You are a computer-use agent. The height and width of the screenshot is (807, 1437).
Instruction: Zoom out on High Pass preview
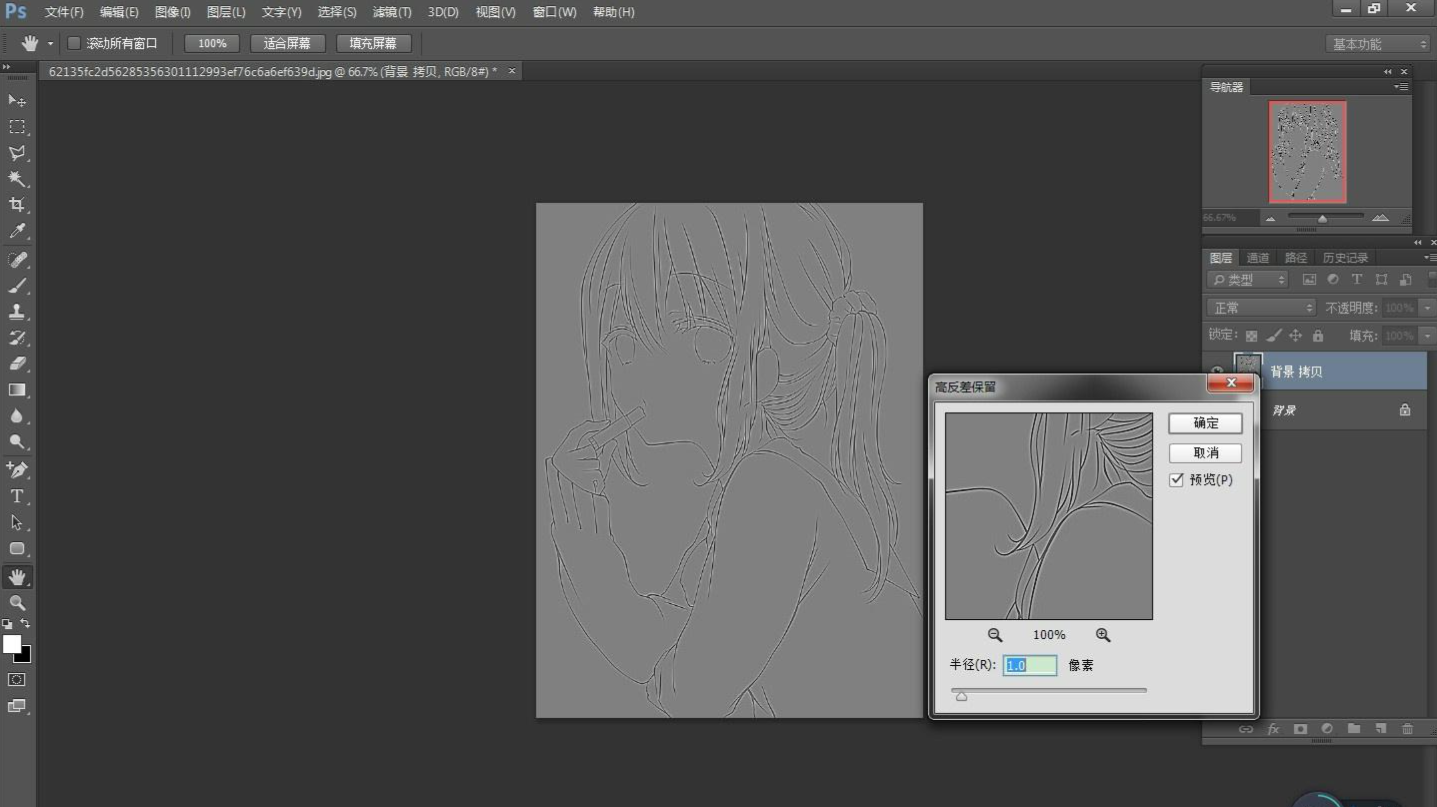point(995,635)
